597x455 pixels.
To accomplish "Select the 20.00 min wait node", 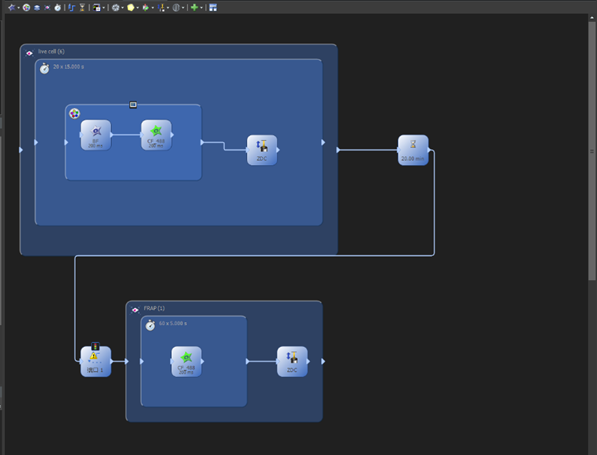I will tap(413, 150).
